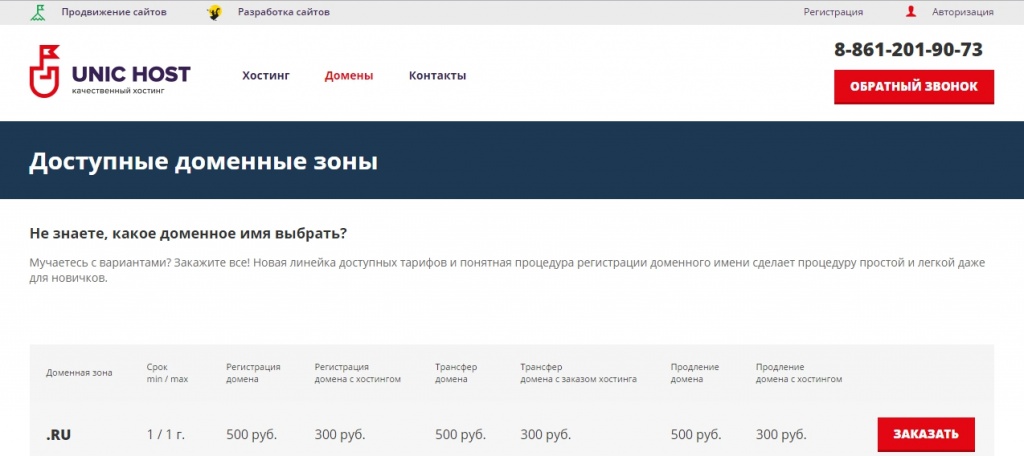
Task: Select the Контакты menu item
Action: (438, 76)
